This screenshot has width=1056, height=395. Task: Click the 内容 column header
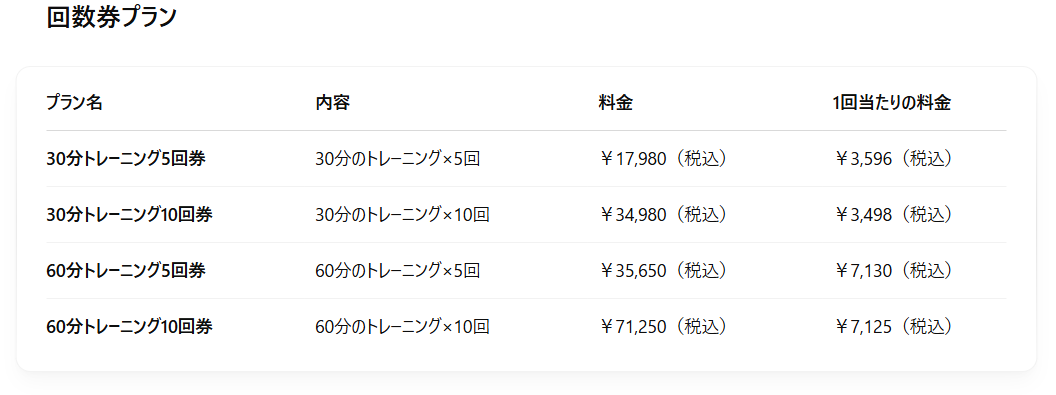[x=333, y=103]
